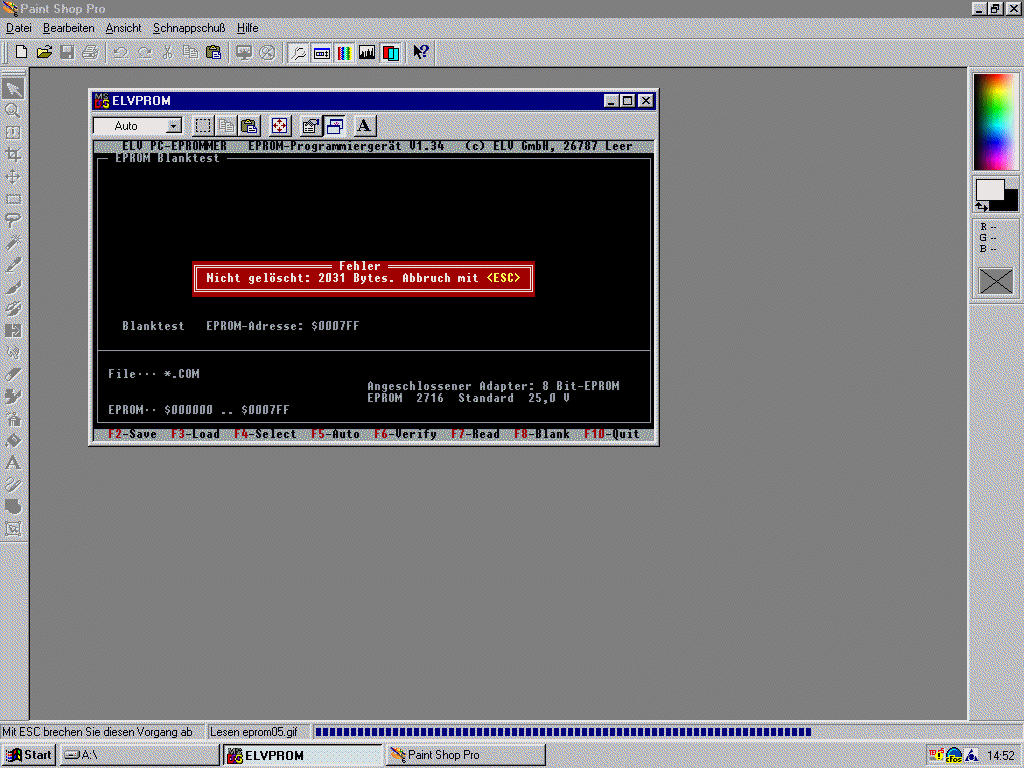1024x768 pixels.
Task: Switch to ELVPROM in the taskbar
Action: (303, 756)
